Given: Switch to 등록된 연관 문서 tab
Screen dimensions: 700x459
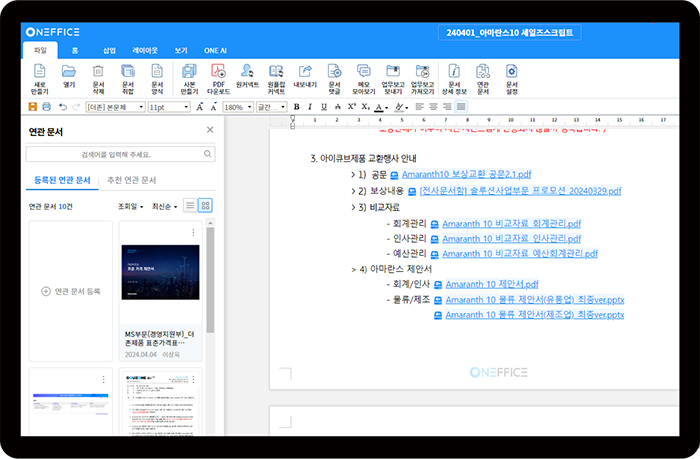Looking at the screenshot, I should (62, 180).
